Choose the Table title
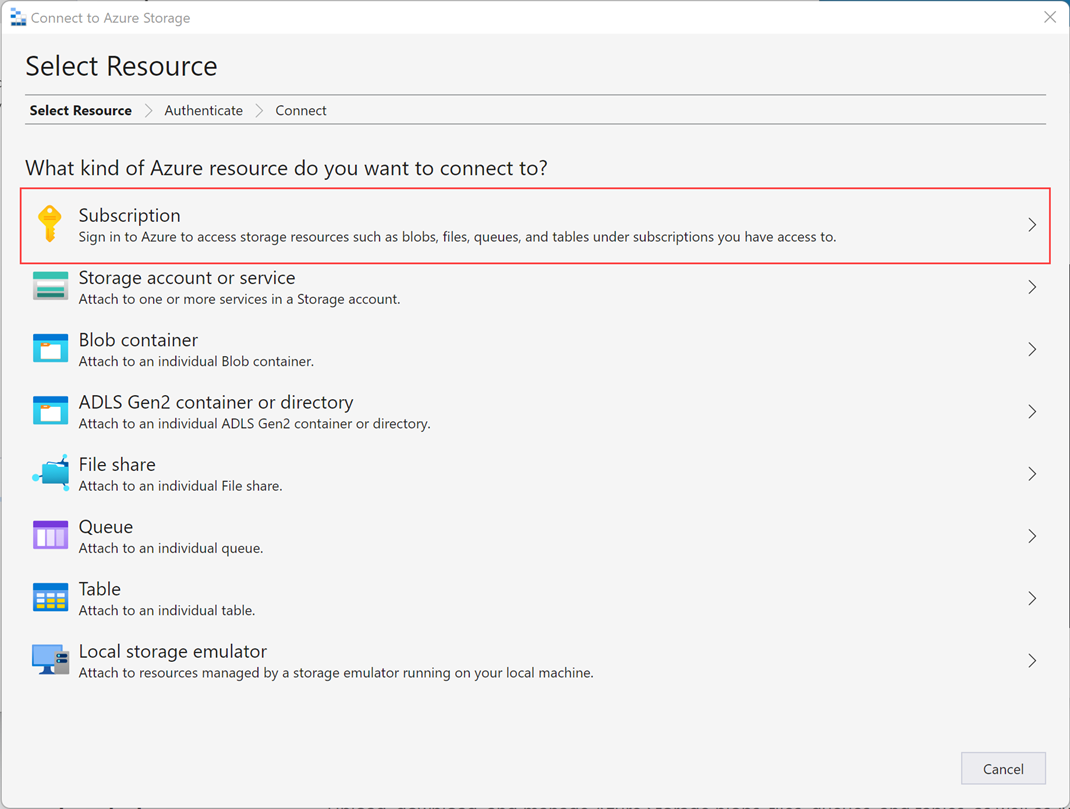The image size is (1070, 809). (x=100, y=589)
